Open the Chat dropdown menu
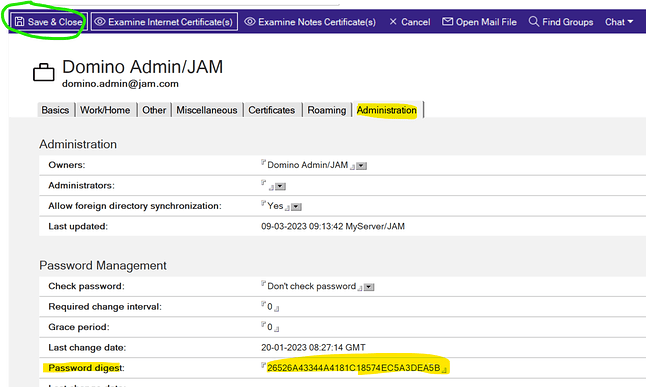The height and width of the screenshot is (387, 646). (619, 22)
